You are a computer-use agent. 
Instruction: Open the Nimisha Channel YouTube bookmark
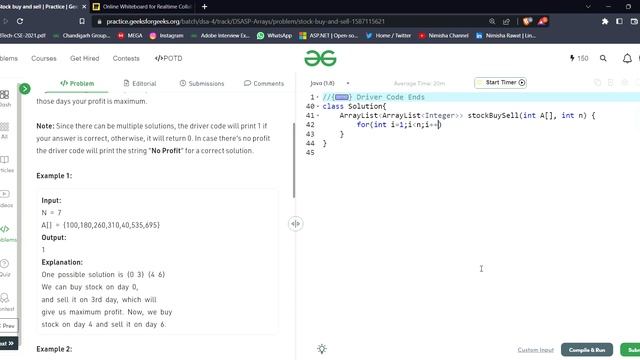[x=443, y=36]
